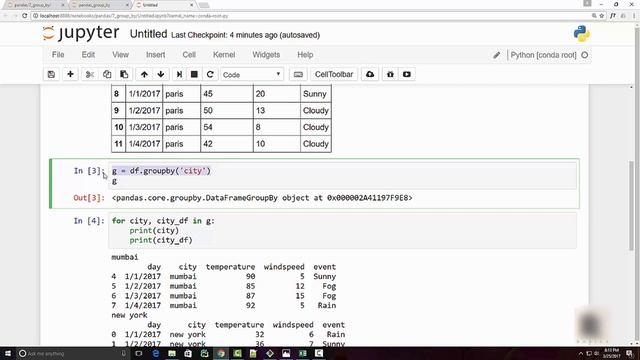The image size is (640, 360).
Task: Open the Cell menu
Action: [189, 55]
